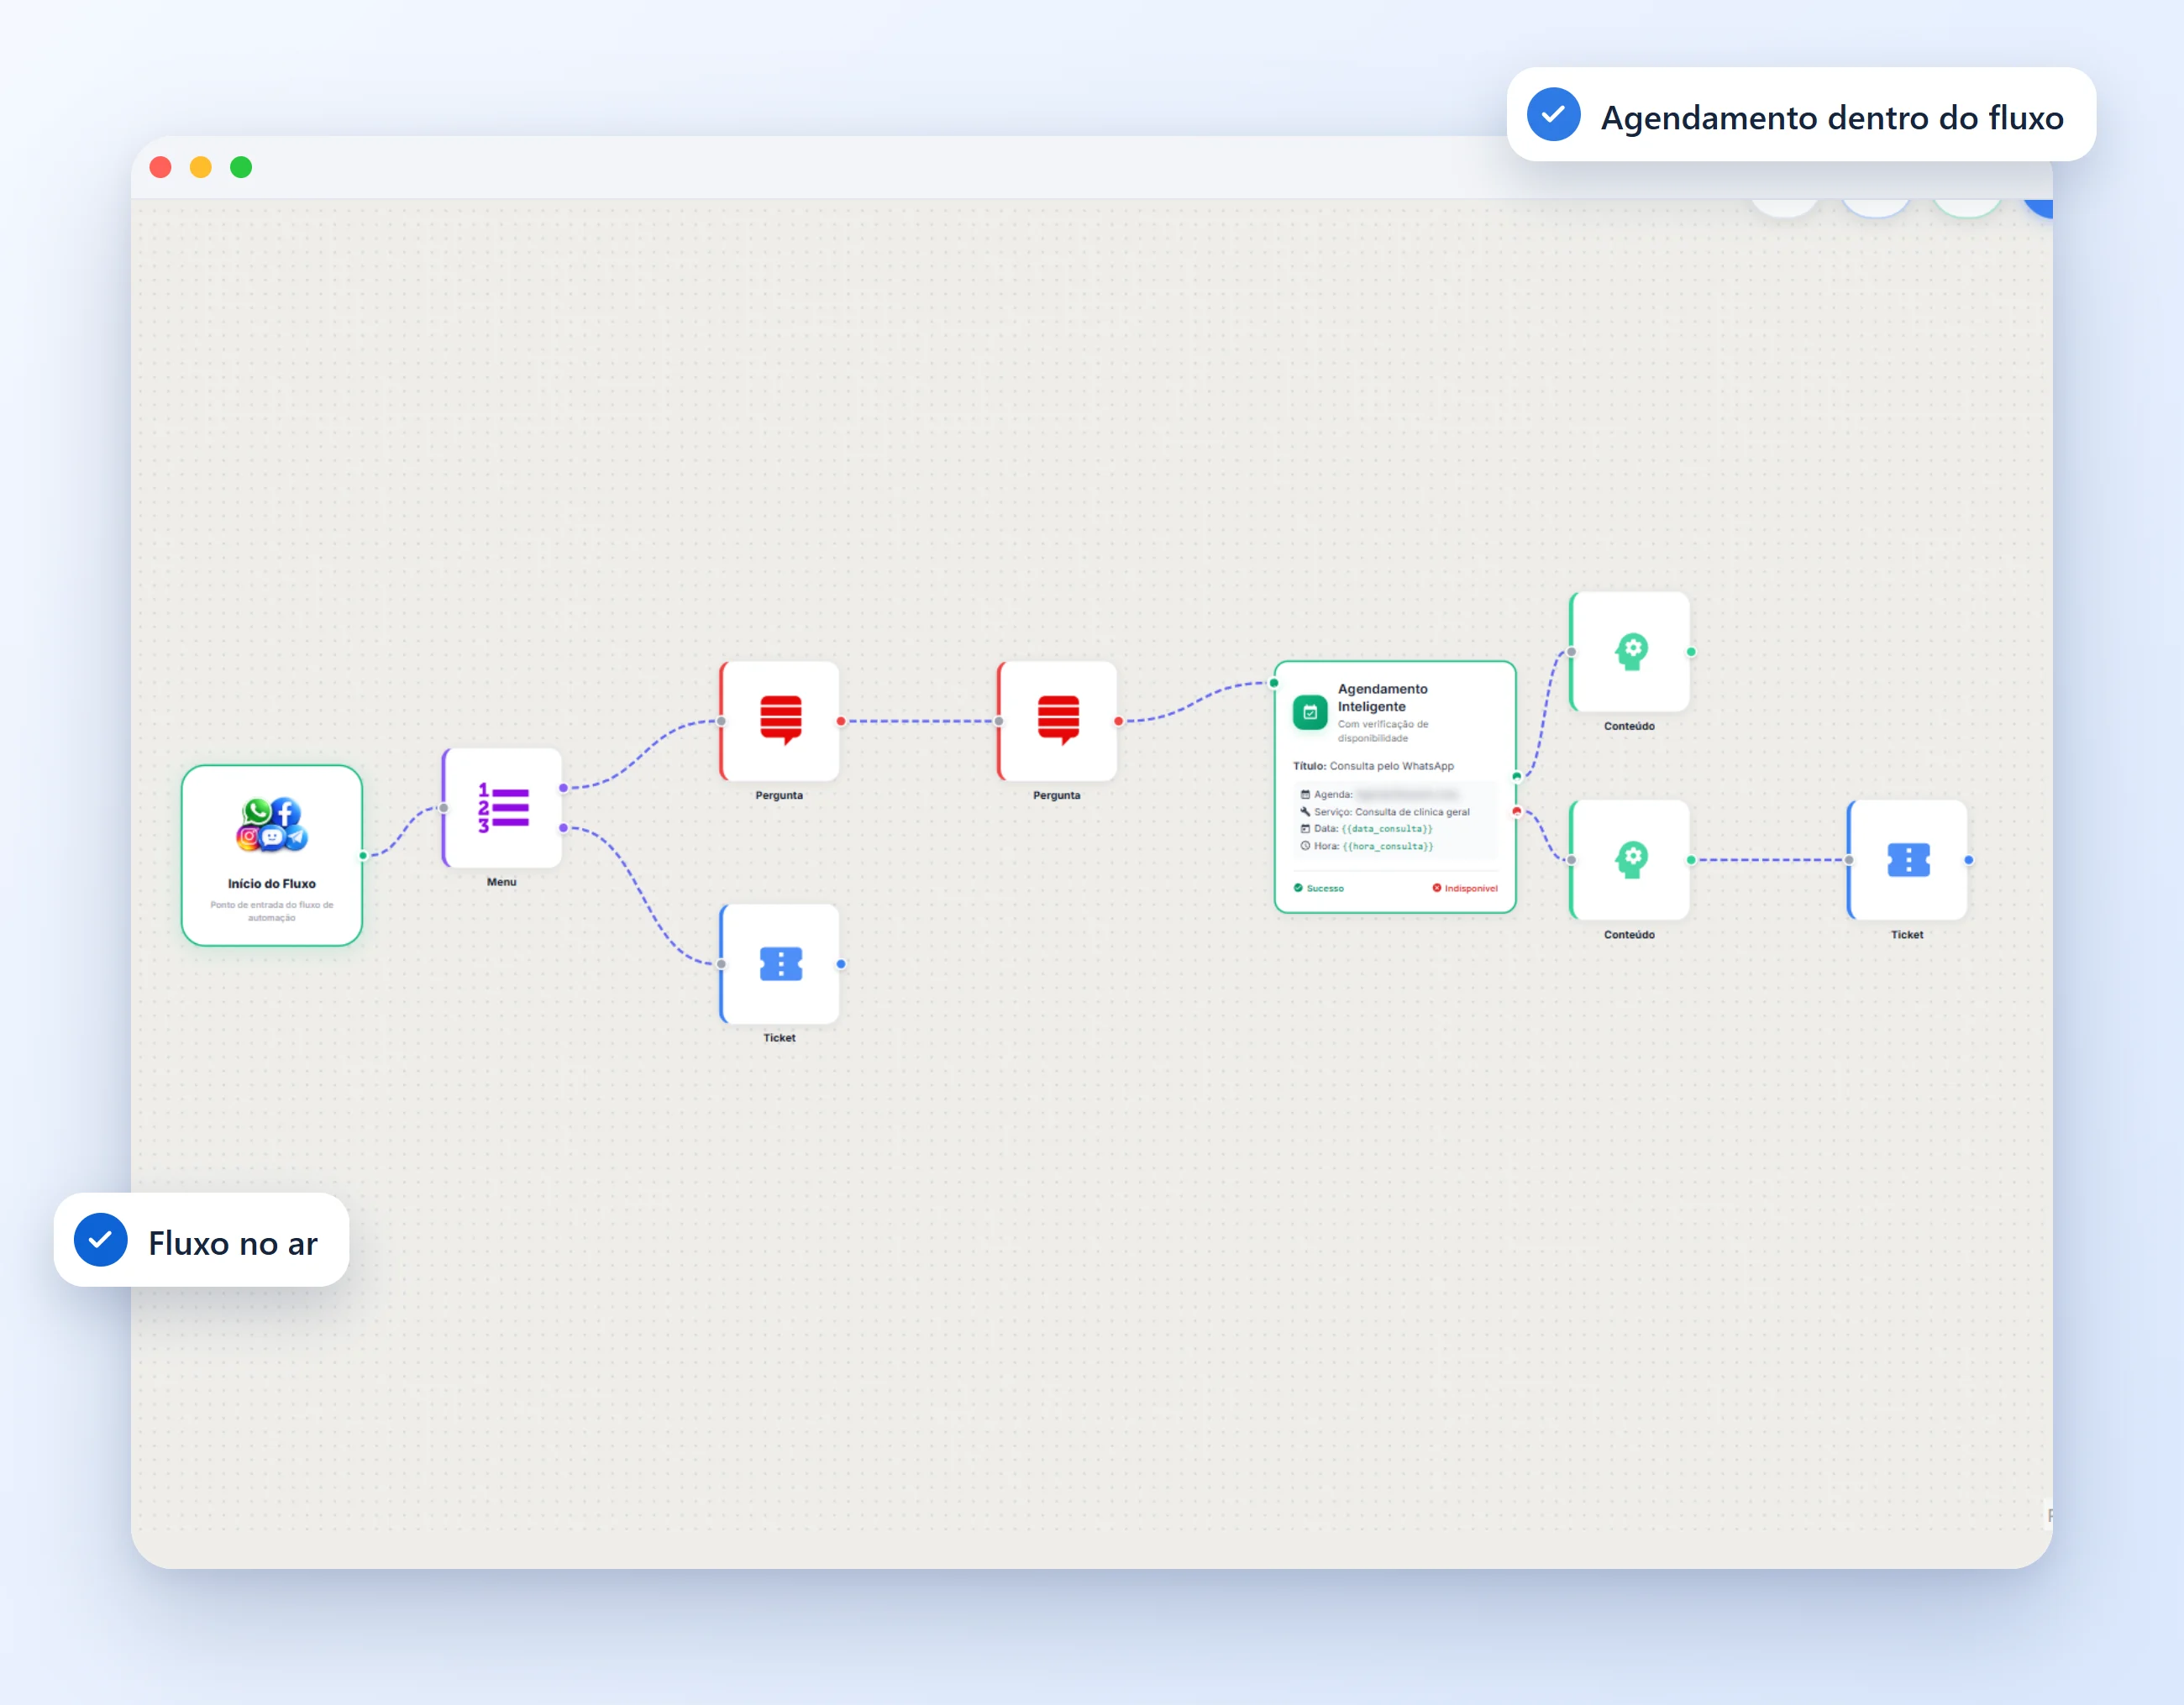
Task: Click the red X icon next to Indisponível
Action: pos(1437,888)
